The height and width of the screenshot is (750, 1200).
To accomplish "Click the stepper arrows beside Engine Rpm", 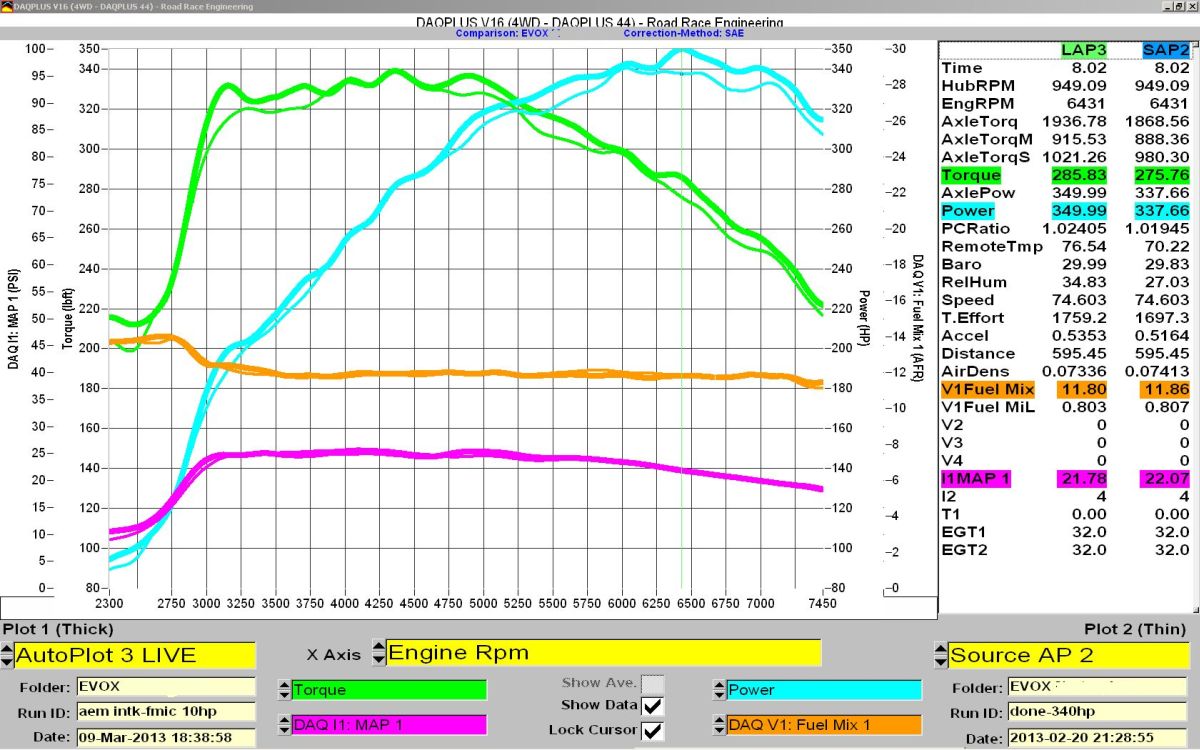I will (x=378, y=653).
